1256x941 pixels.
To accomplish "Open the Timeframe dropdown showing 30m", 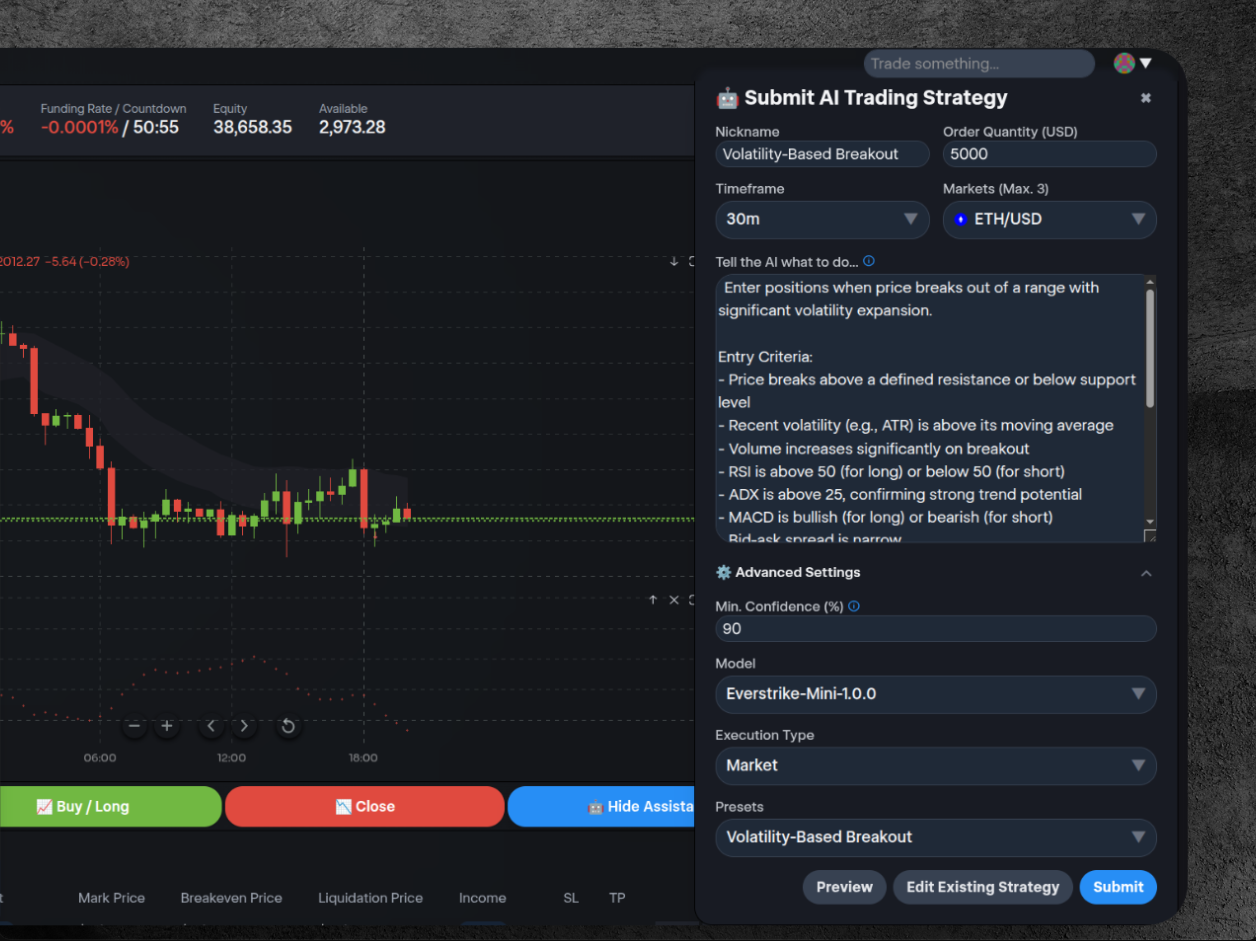I will click(822, 220).
